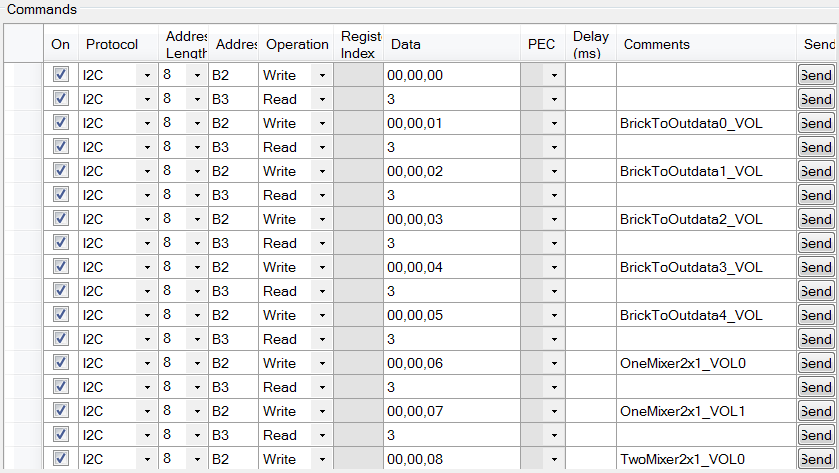Toggle the On checkbox for BrickToOutdata0_VOL row
This screenshot has height=473, width=839.
pyautogui.click(x=60, y=123)
